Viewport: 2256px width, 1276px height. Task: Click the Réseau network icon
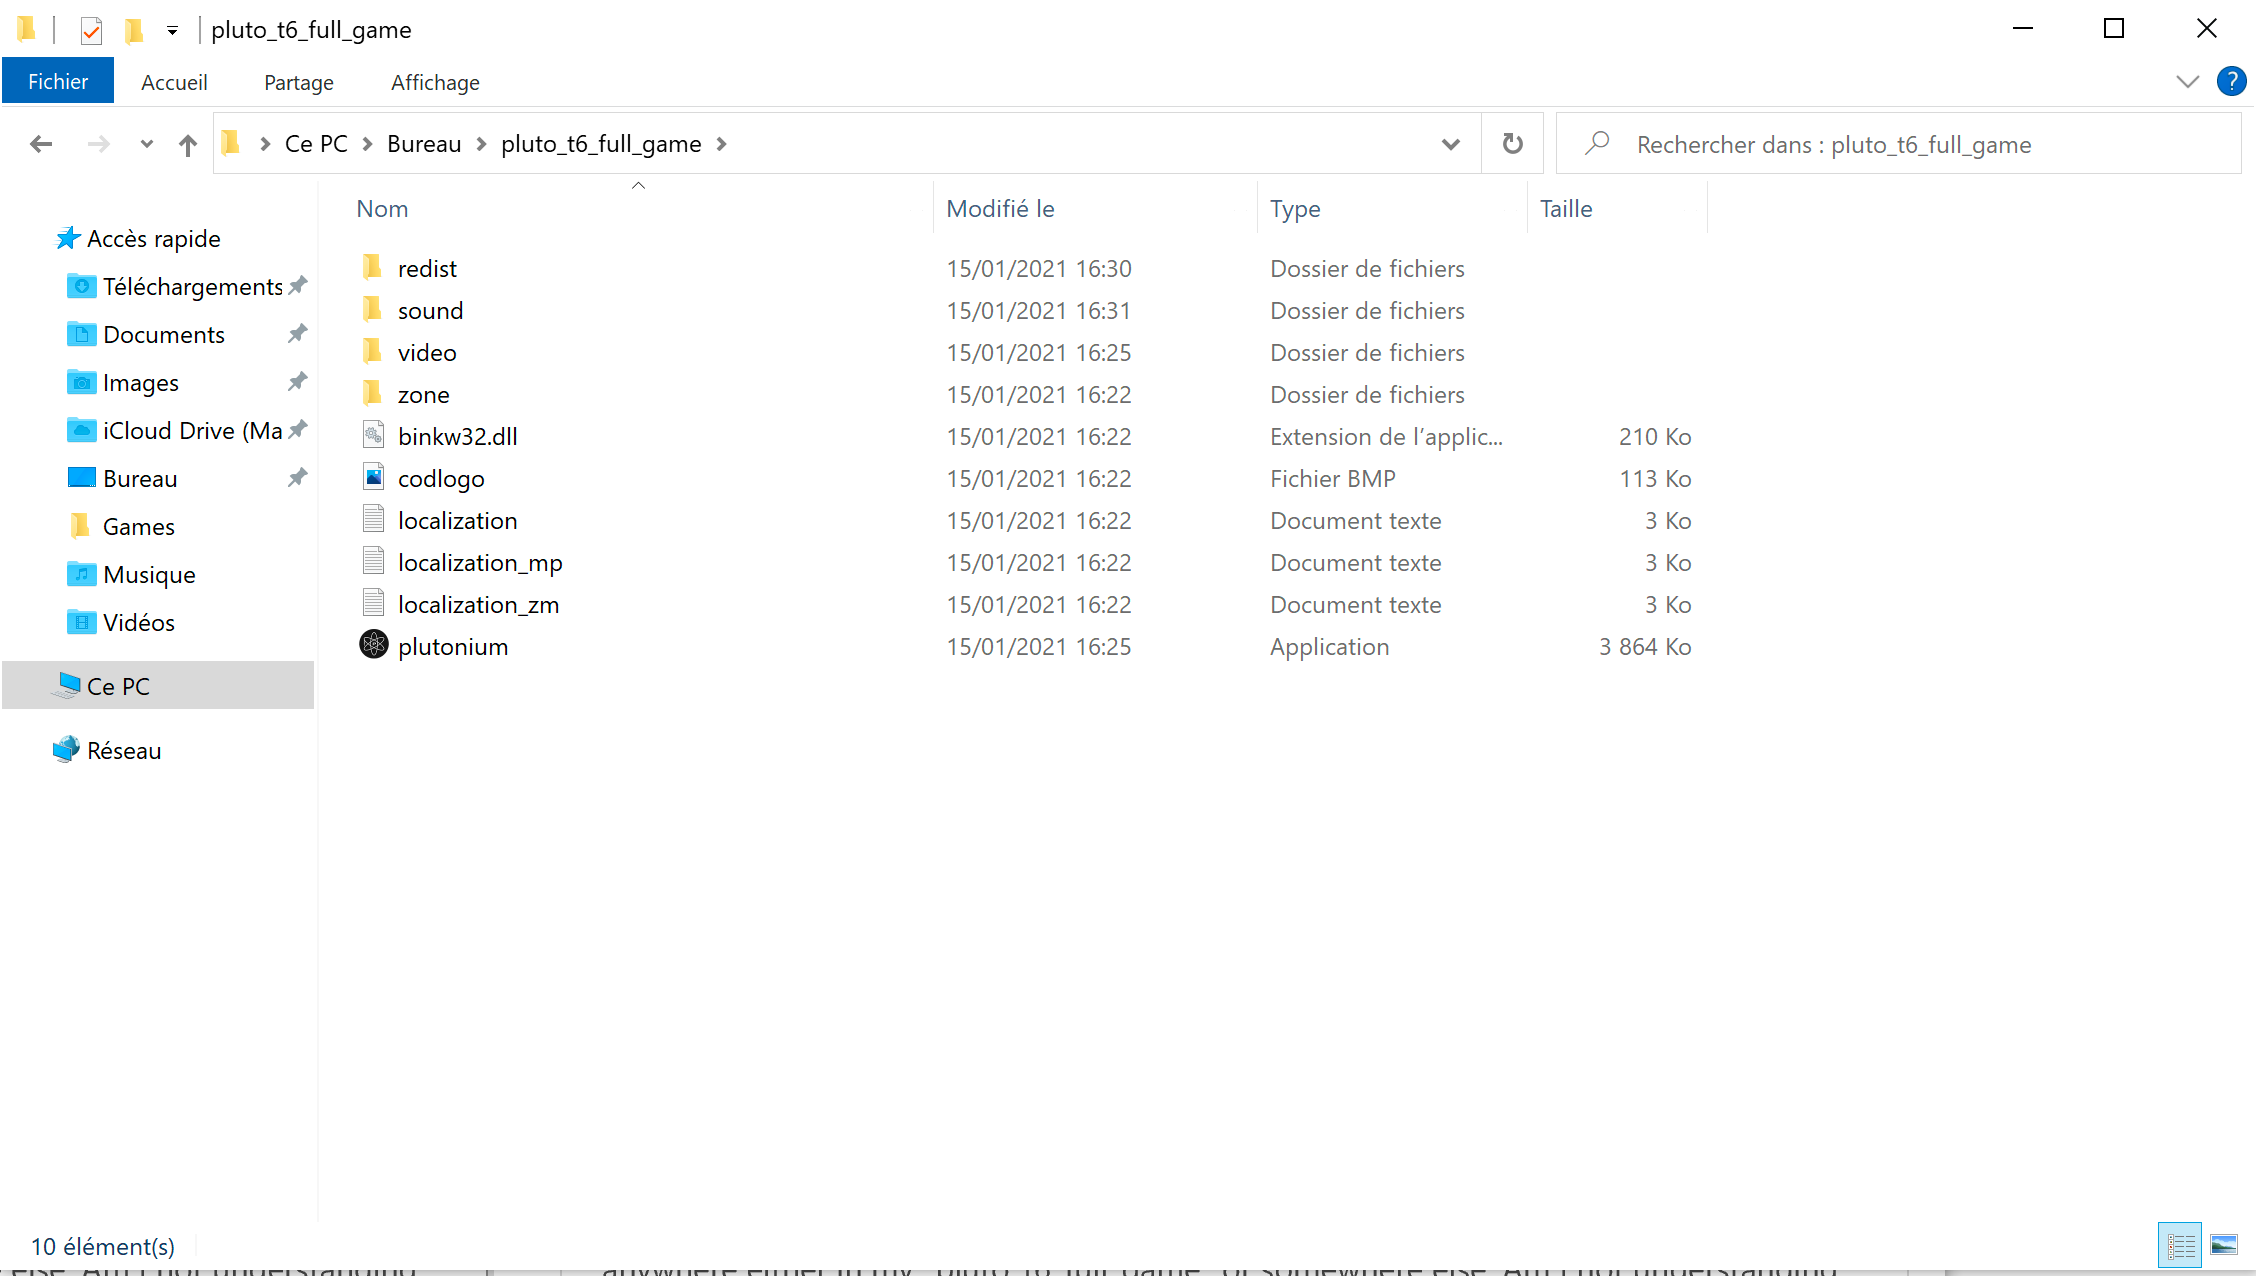(x=66, y=750)
